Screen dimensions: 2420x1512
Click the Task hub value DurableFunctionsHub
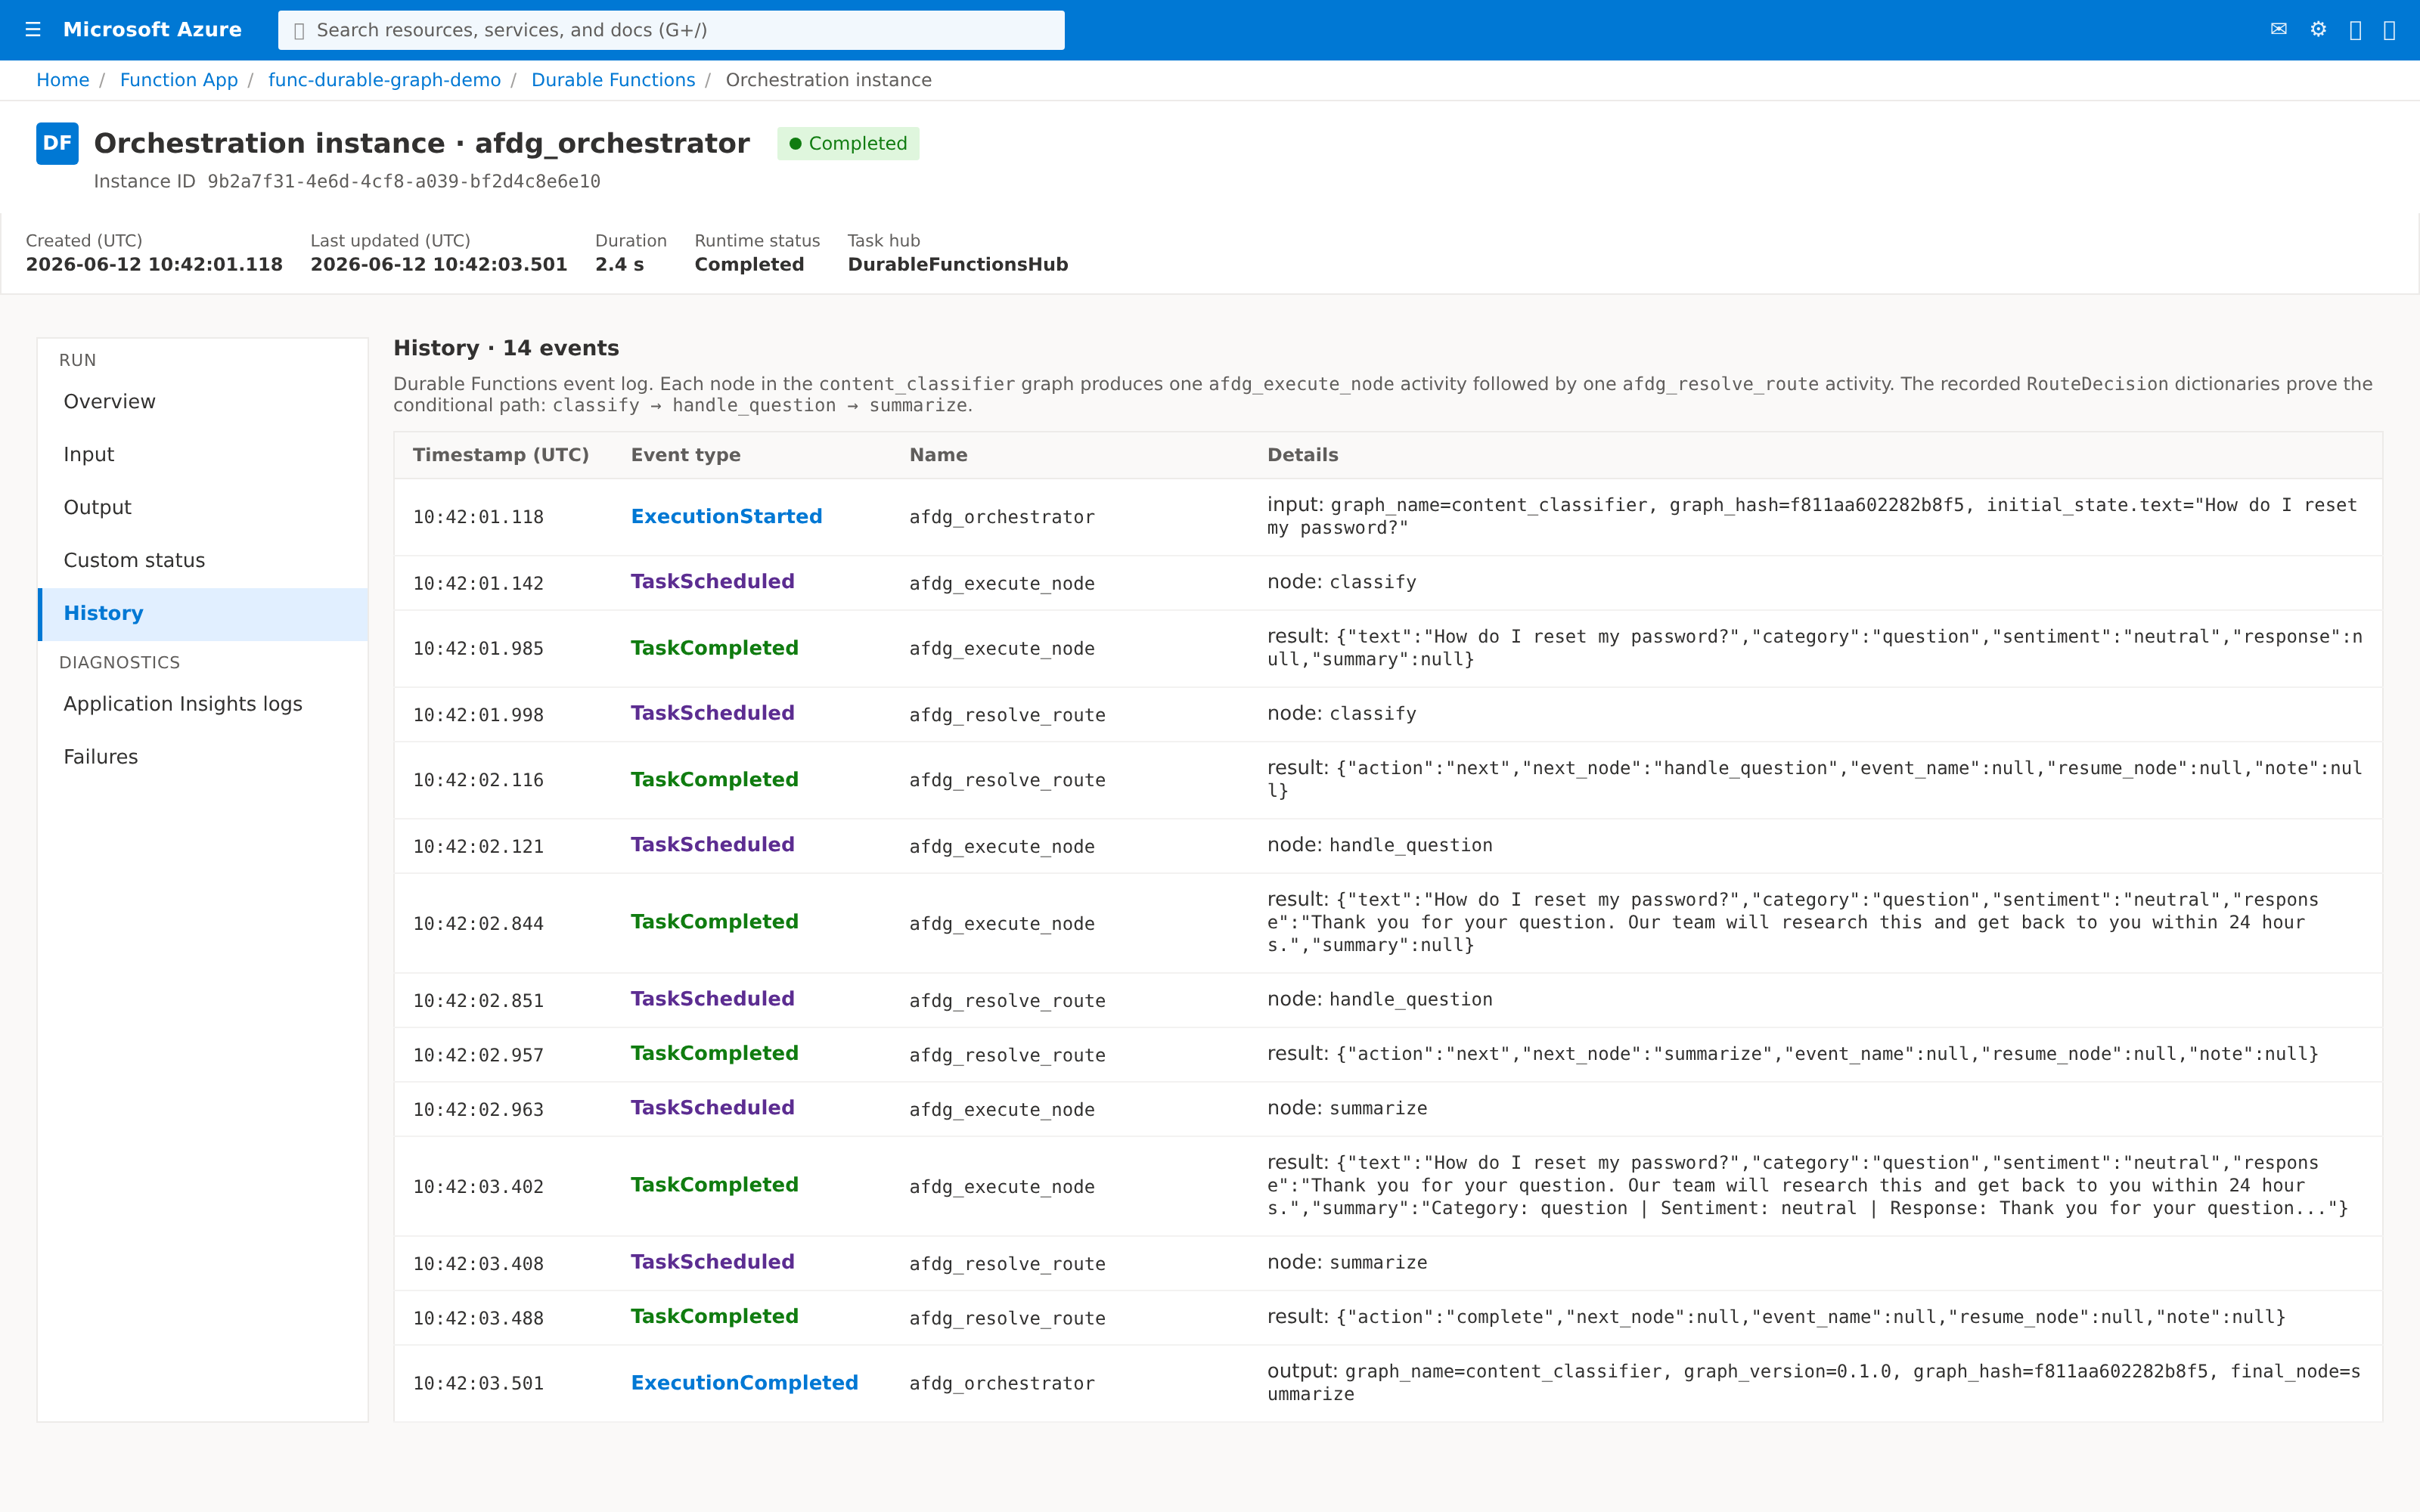[x=957, y=265]
